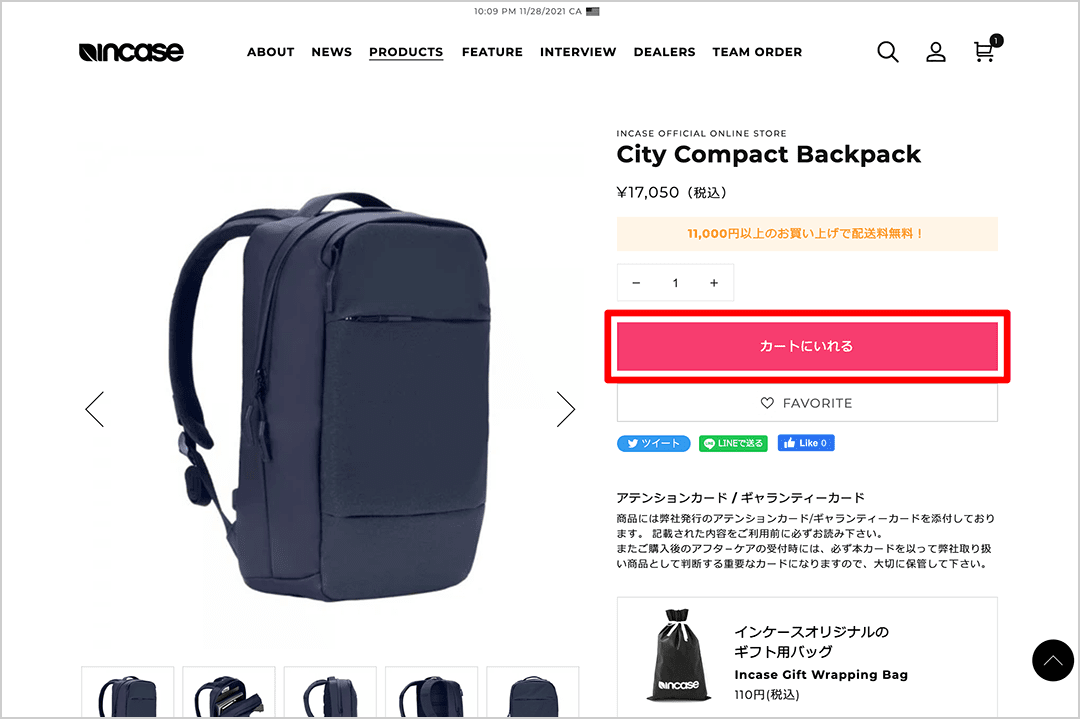The image size is (1080, 719).
Task: Send via the LINE share button
Action: click(734, 444)
